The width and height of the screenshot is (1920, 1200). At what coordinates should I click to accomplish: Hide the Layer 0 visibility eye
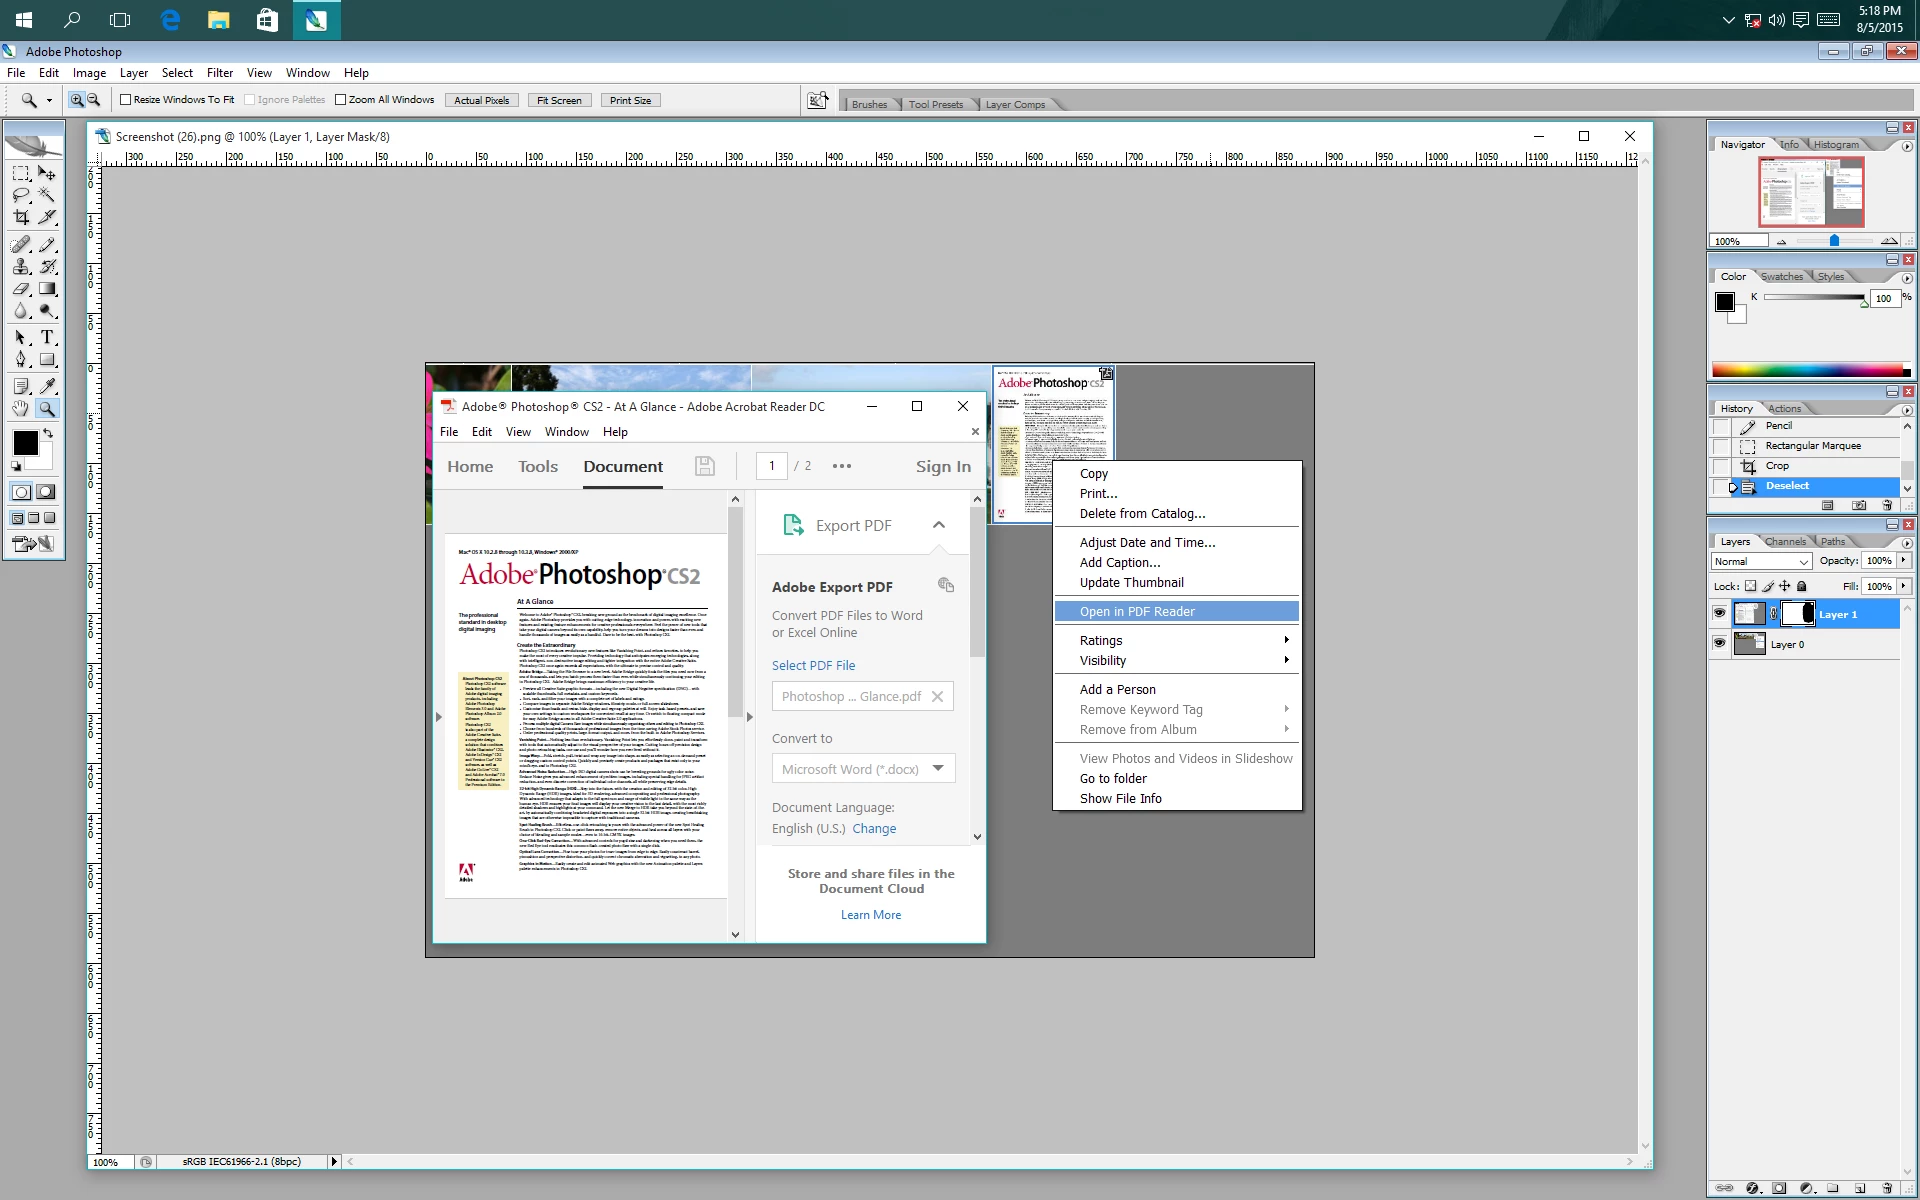tap(1721, 644)
